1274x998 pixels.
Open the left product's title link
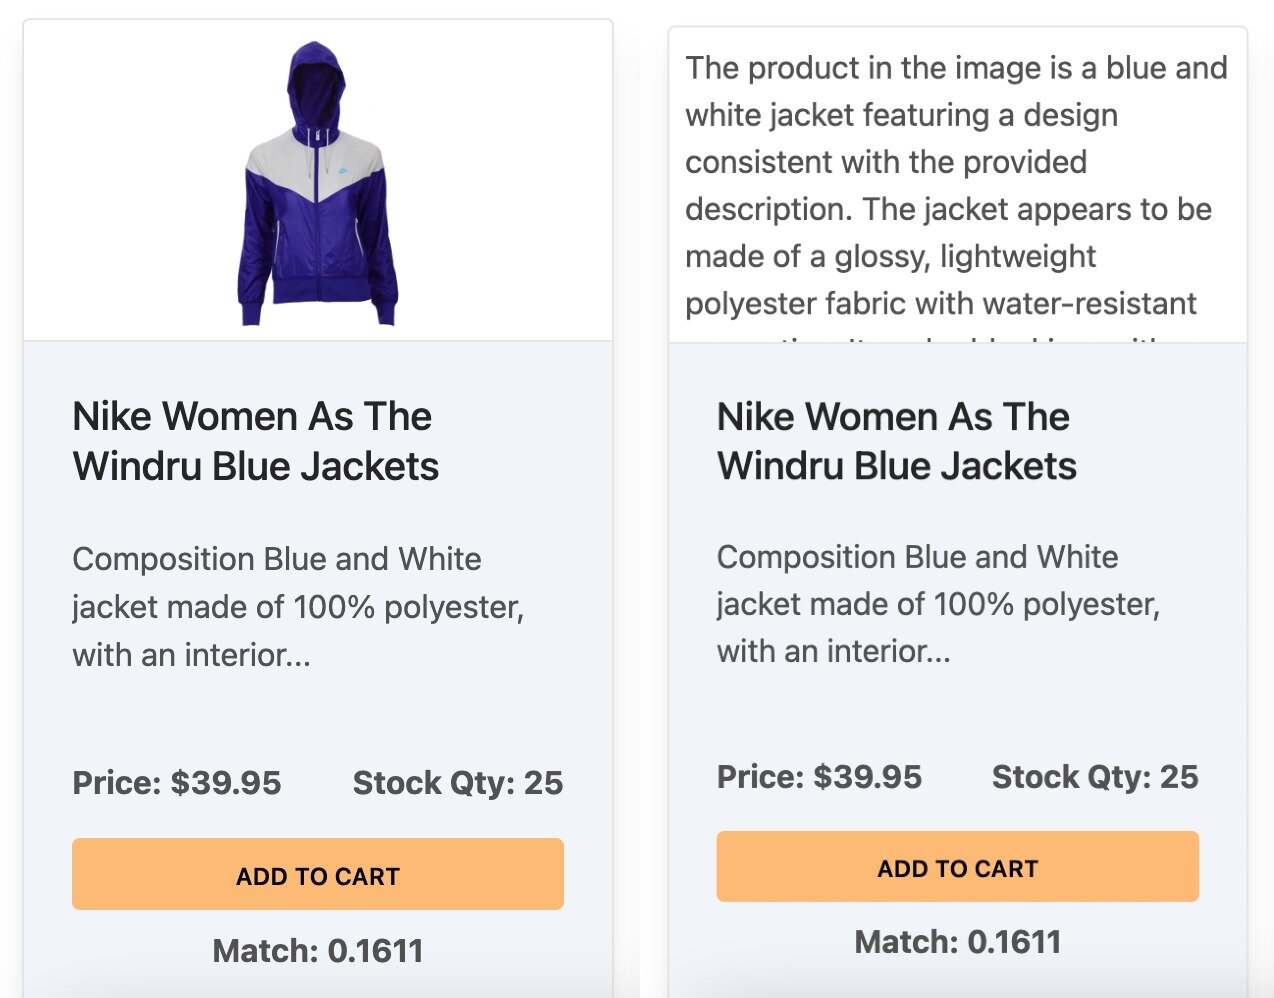(x=255, y=440)
